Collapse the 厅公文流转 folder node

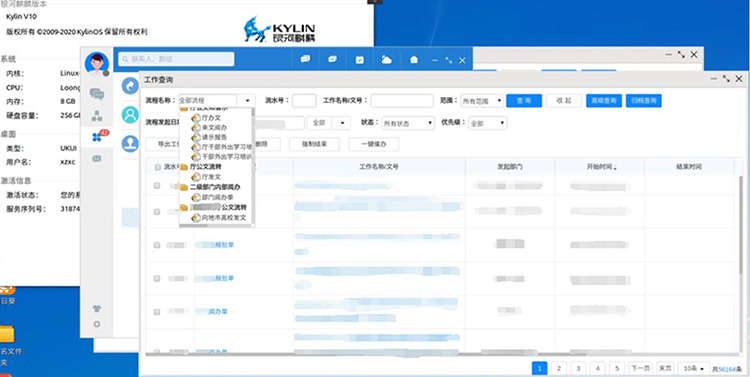tap(184, 167)
